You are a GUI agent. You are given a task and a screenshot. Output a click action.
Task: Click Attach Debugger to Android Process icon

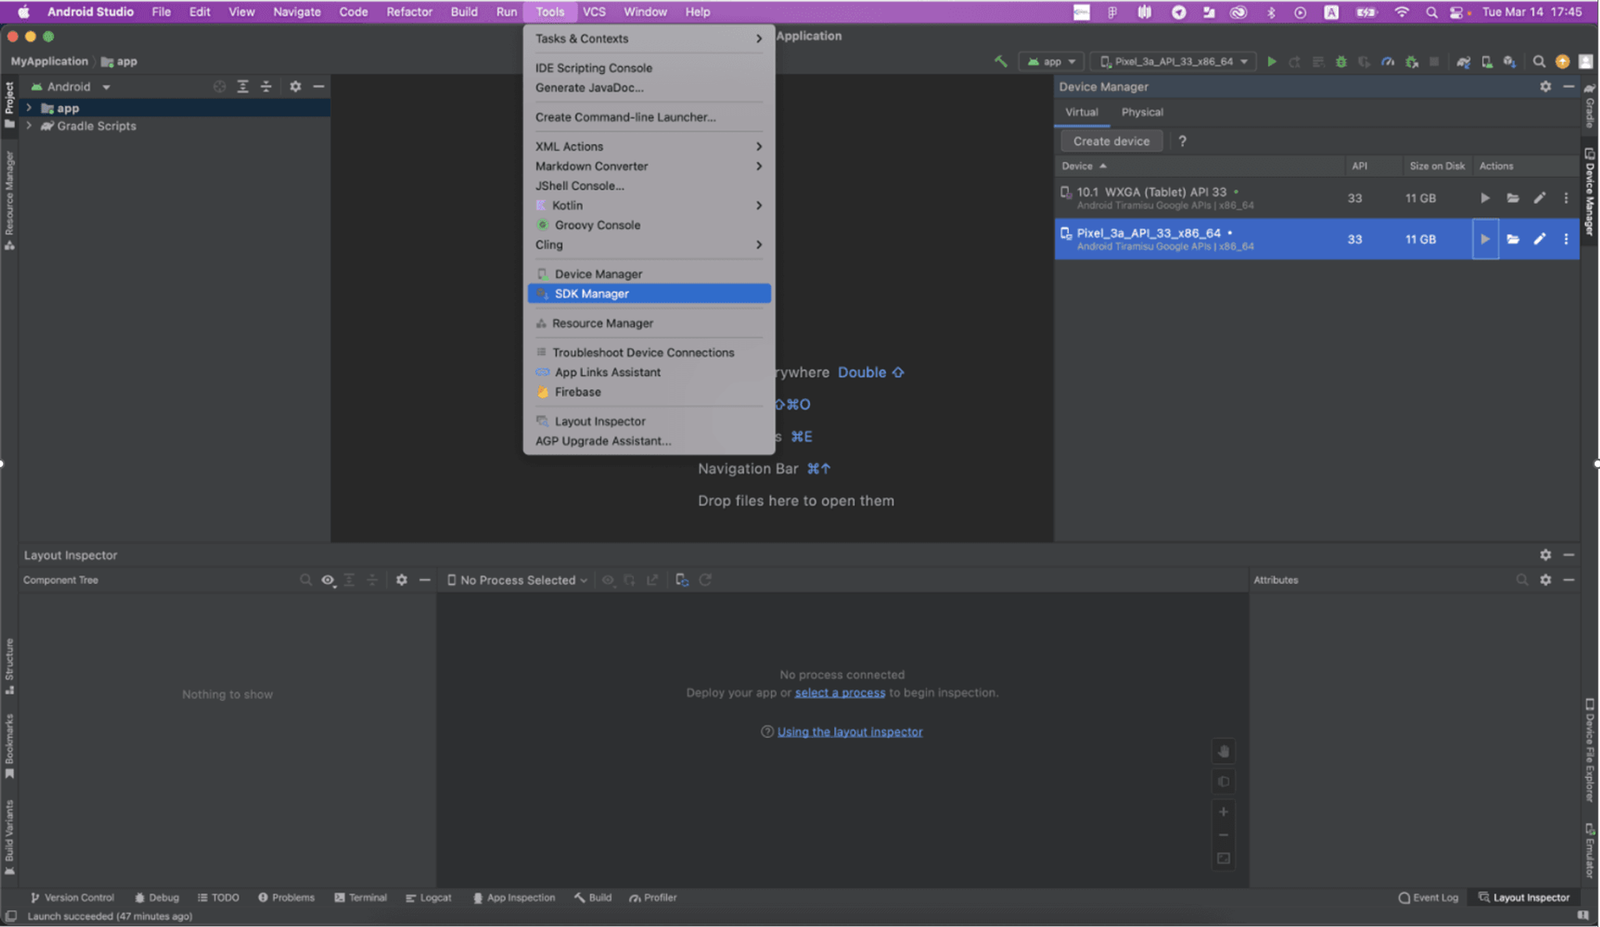pyautogui.click(x=1412, y=62)
